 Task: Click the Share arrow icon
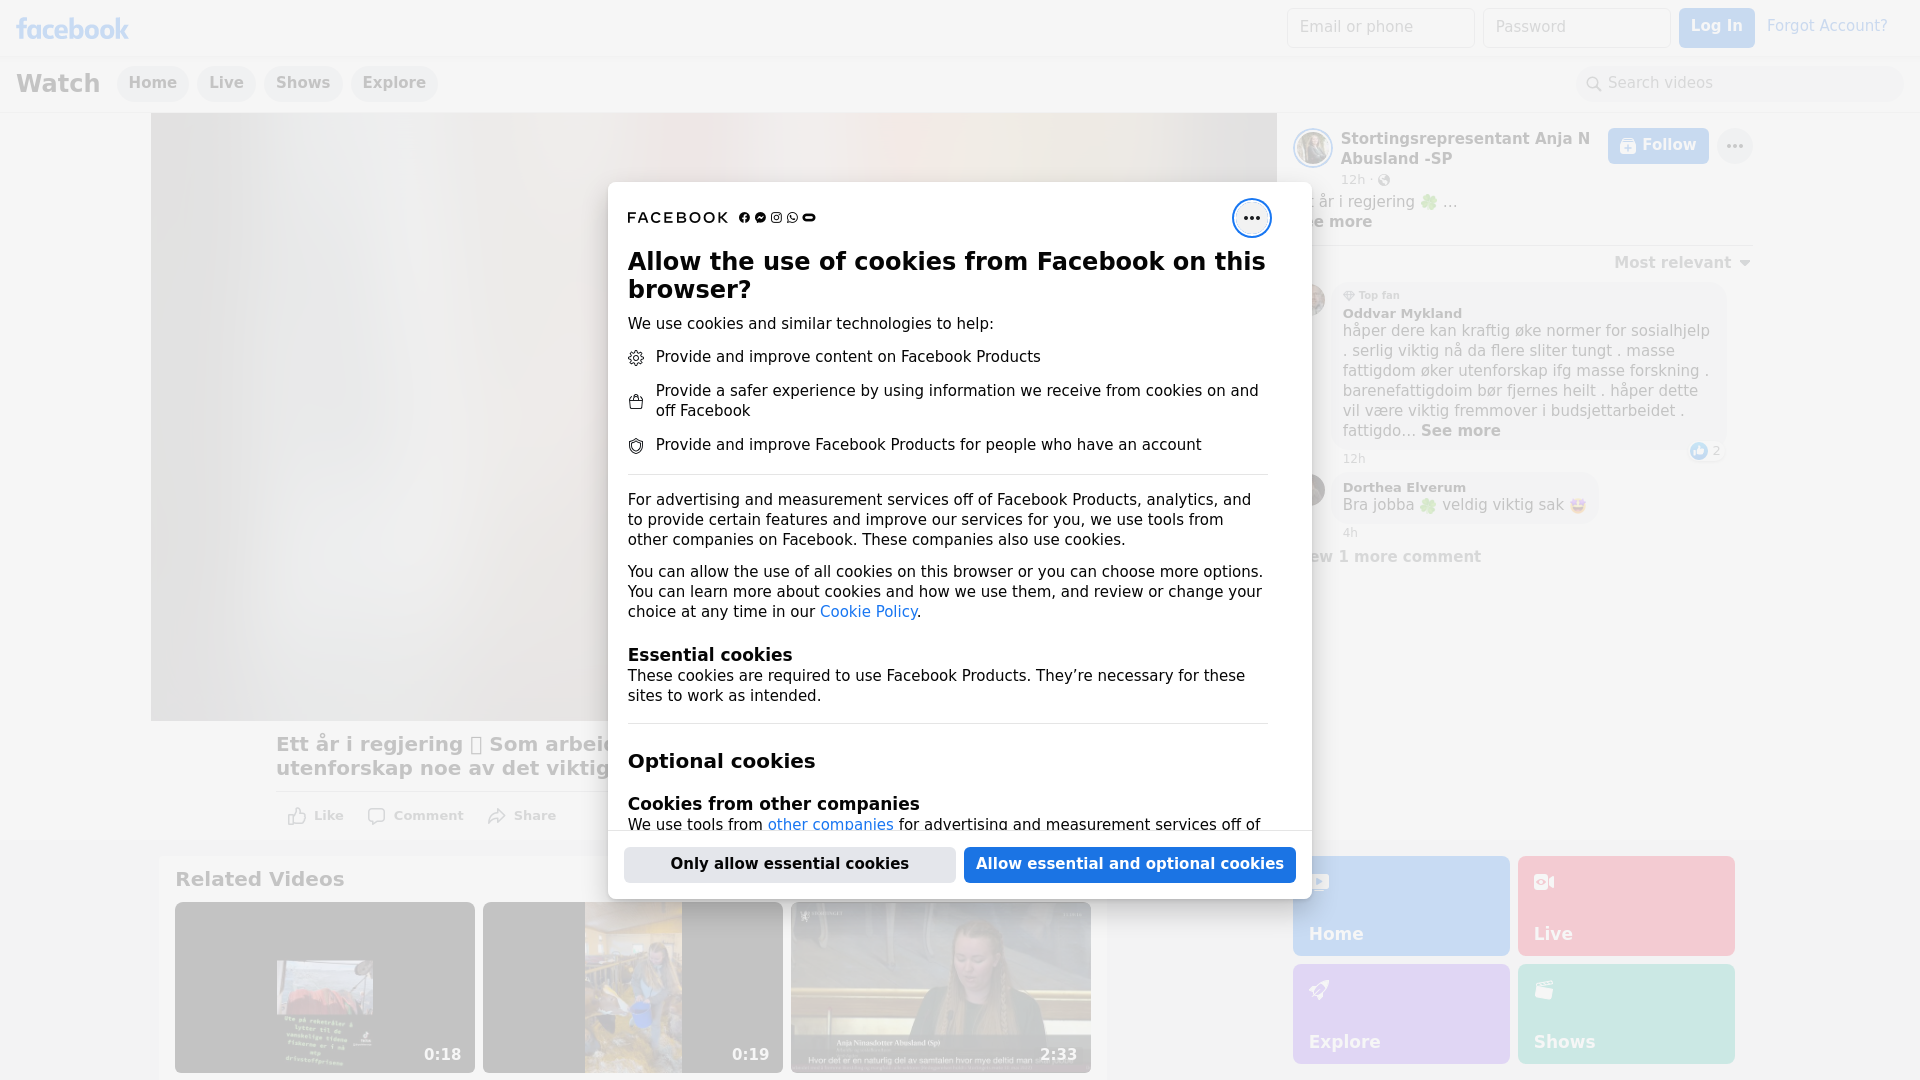(x=497, y=816)
